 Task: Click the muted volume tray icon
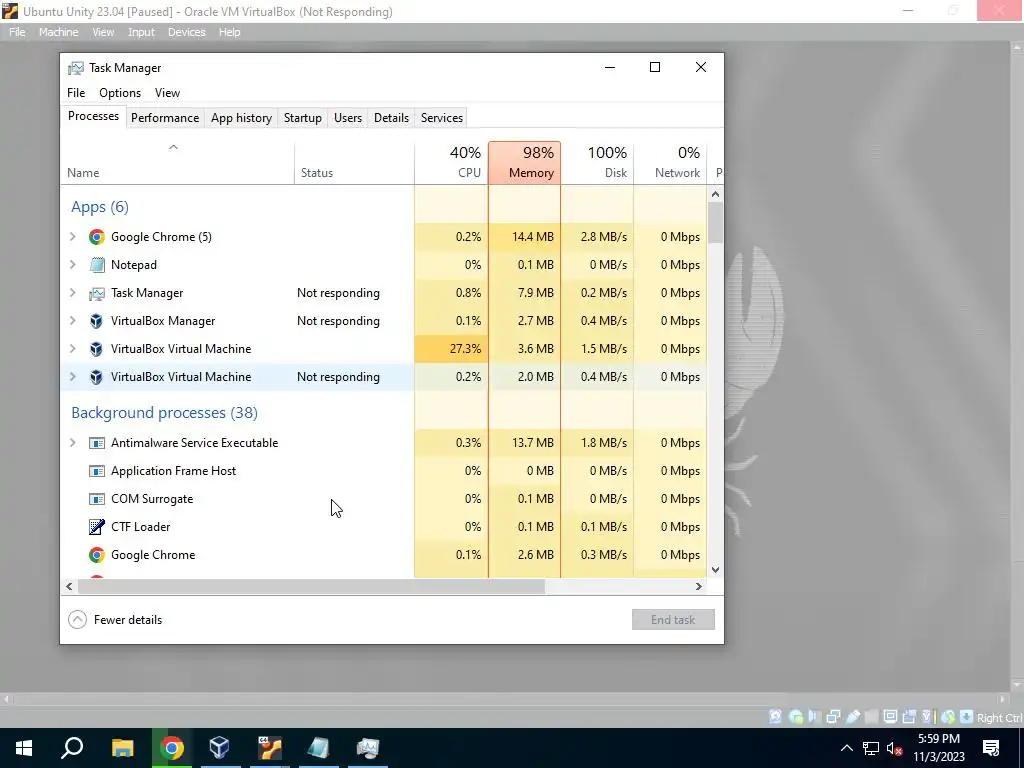895,748
